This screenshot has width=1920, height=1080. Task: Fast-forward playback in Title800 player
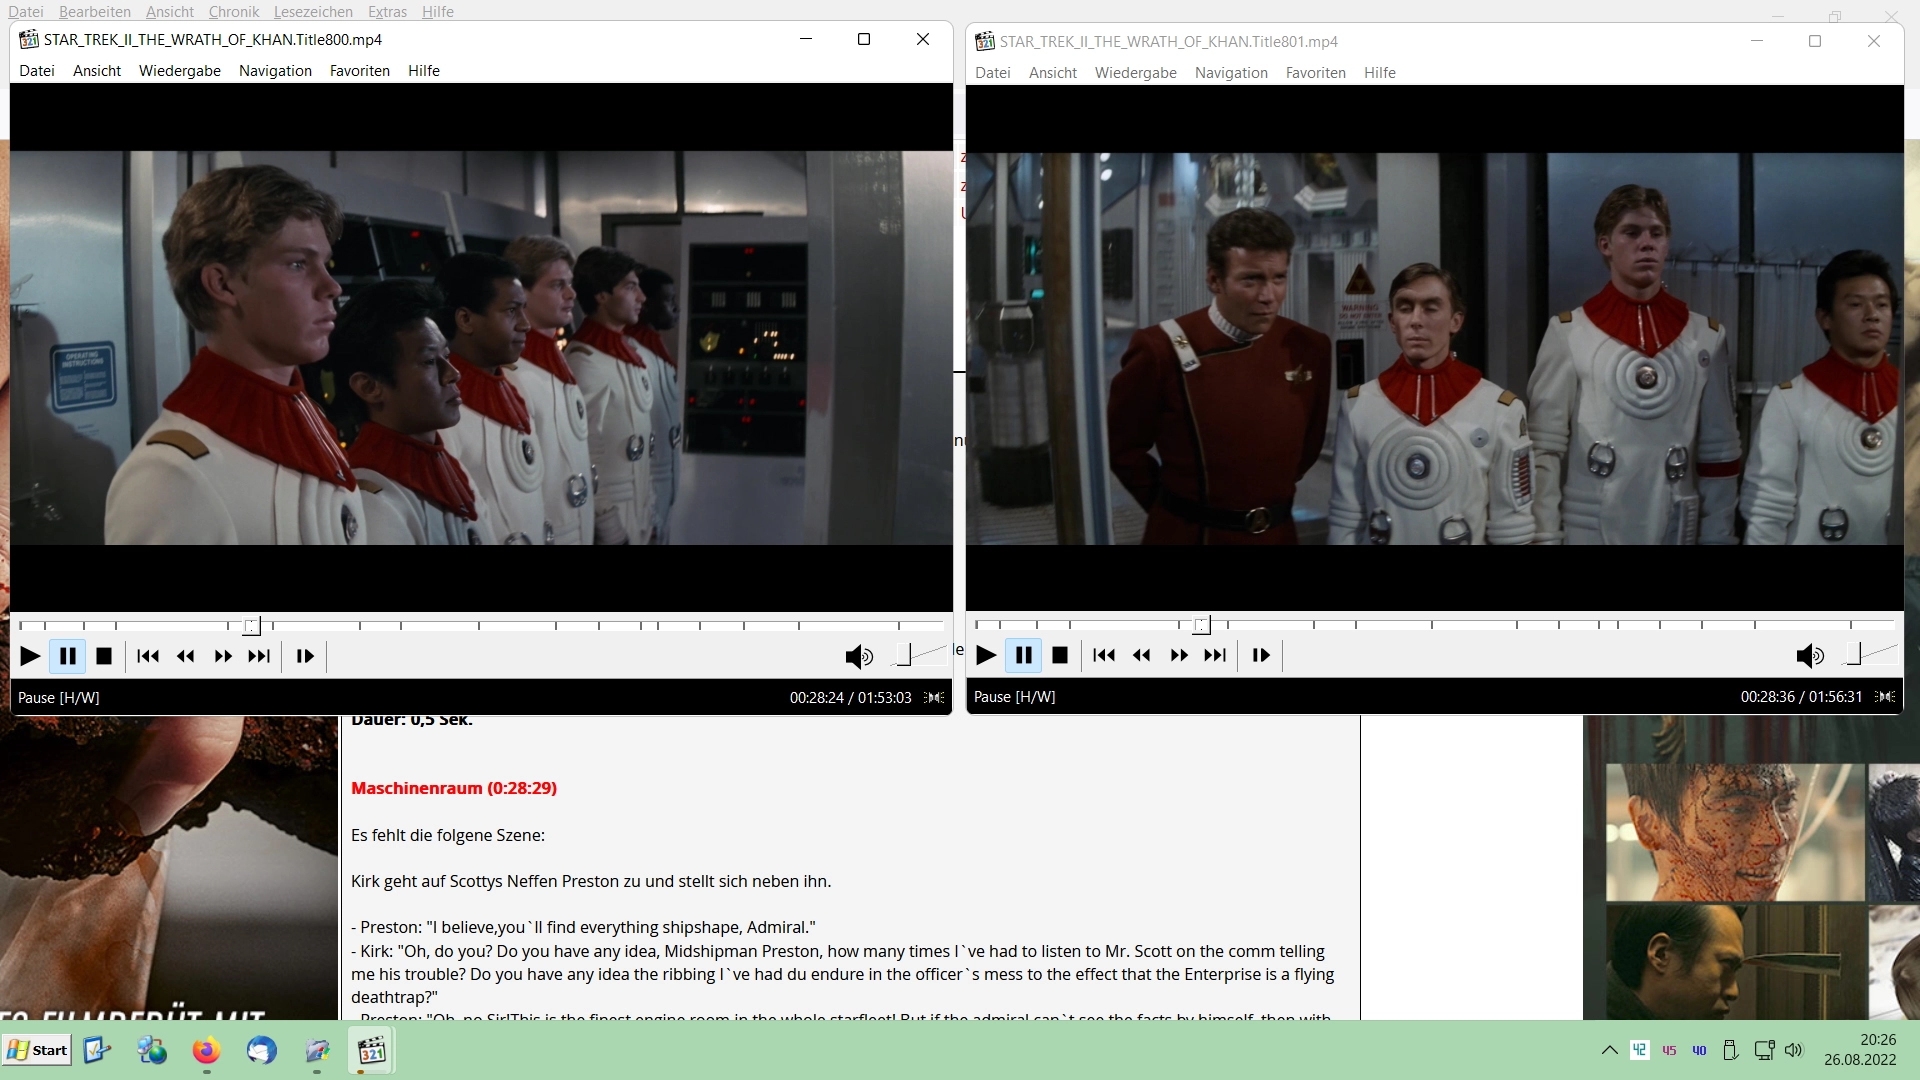click(x=222, y=657)
